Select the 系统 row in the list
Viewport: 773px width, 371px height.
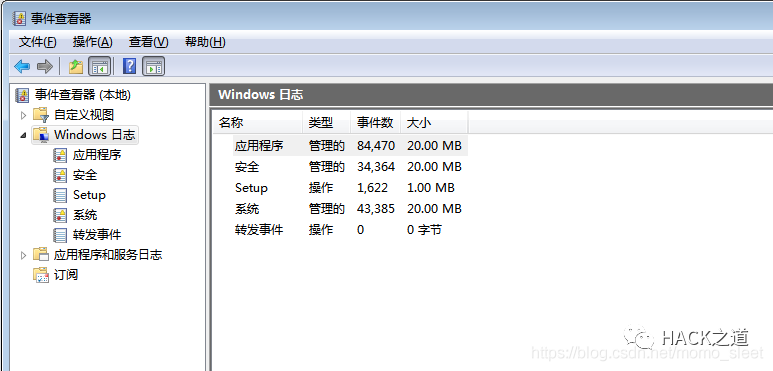click(350, 209)
